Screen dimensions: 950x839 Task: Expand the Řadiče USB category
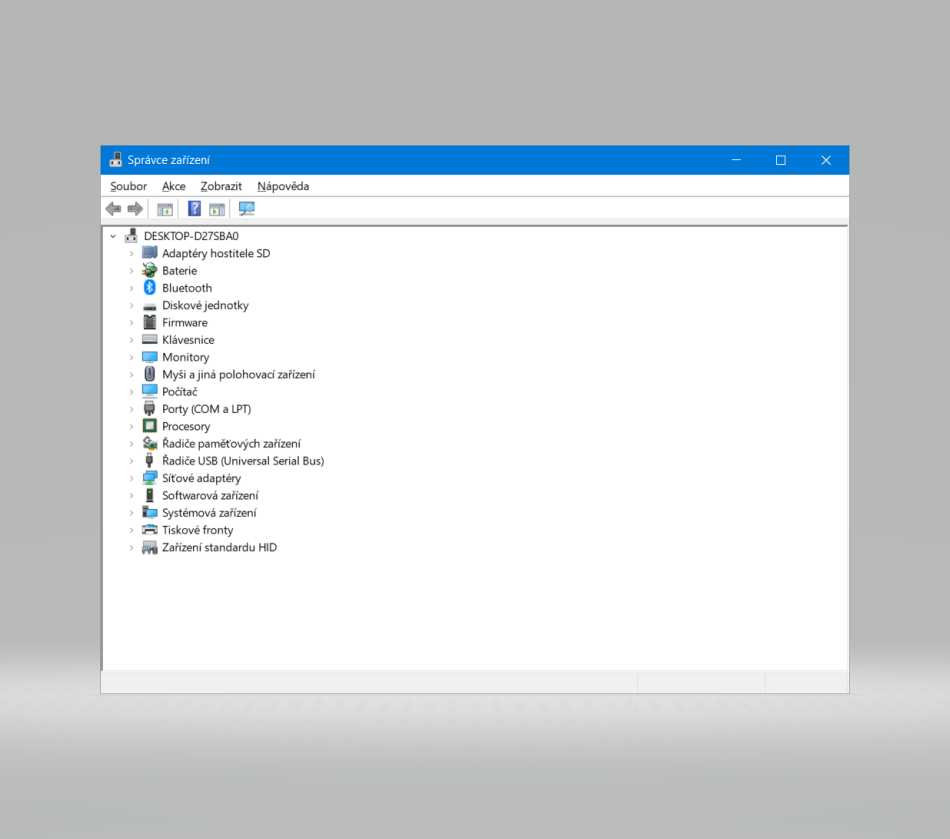pyautogui.click(x=131, y=461)
